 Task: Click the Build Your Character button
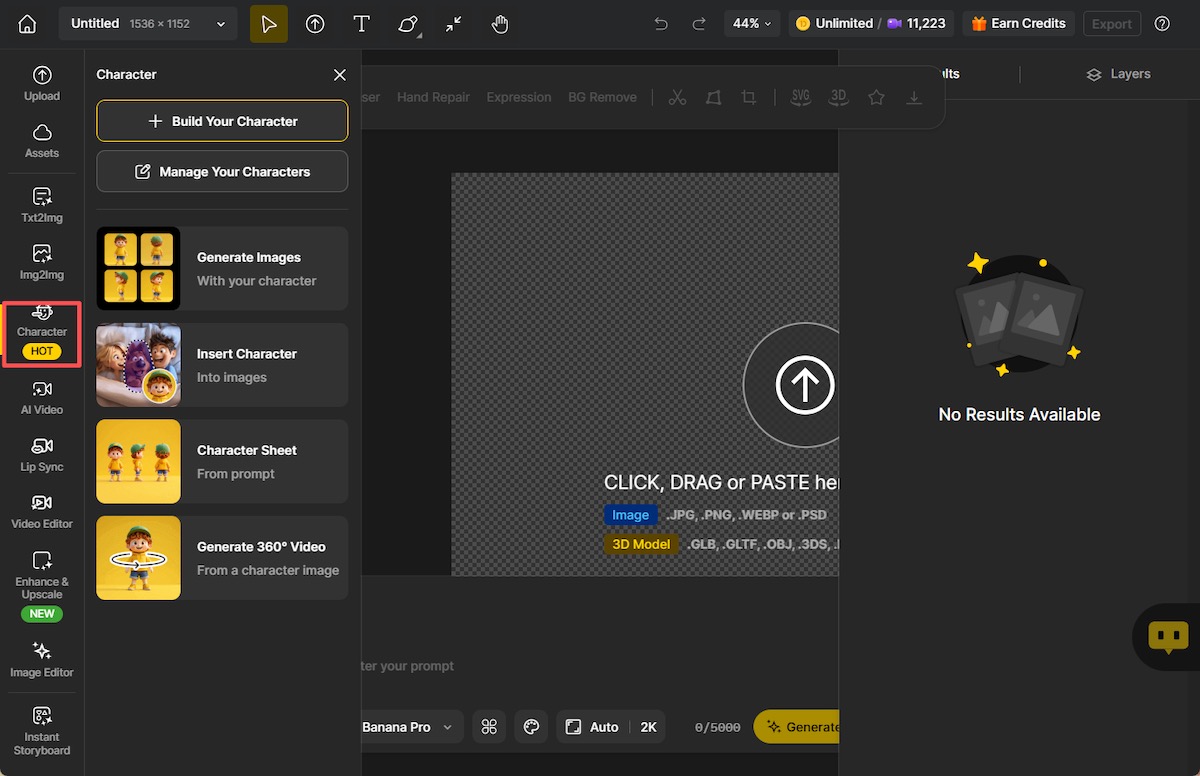221,120
